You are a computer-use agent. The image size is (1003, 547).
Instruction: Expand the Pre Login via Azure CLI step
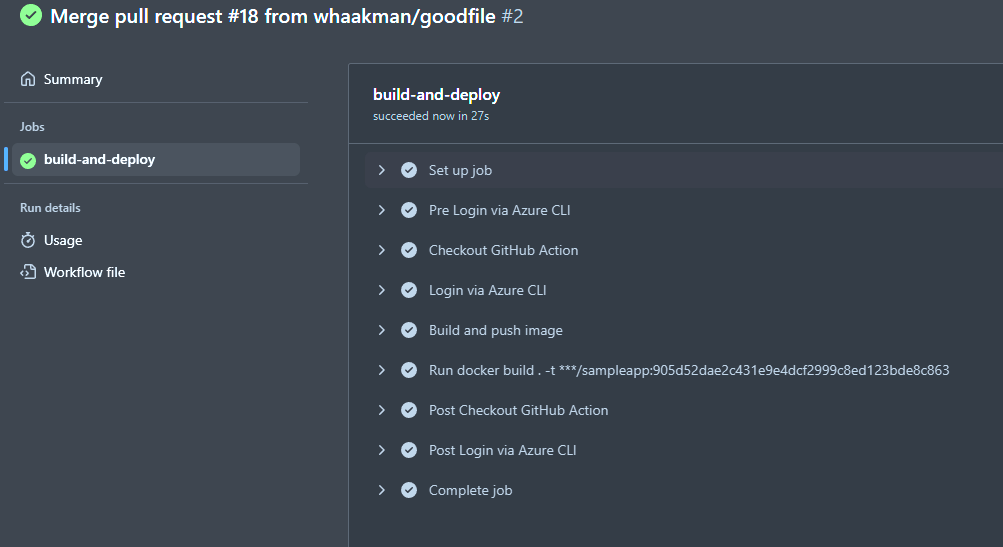click(x=382, y=210)
